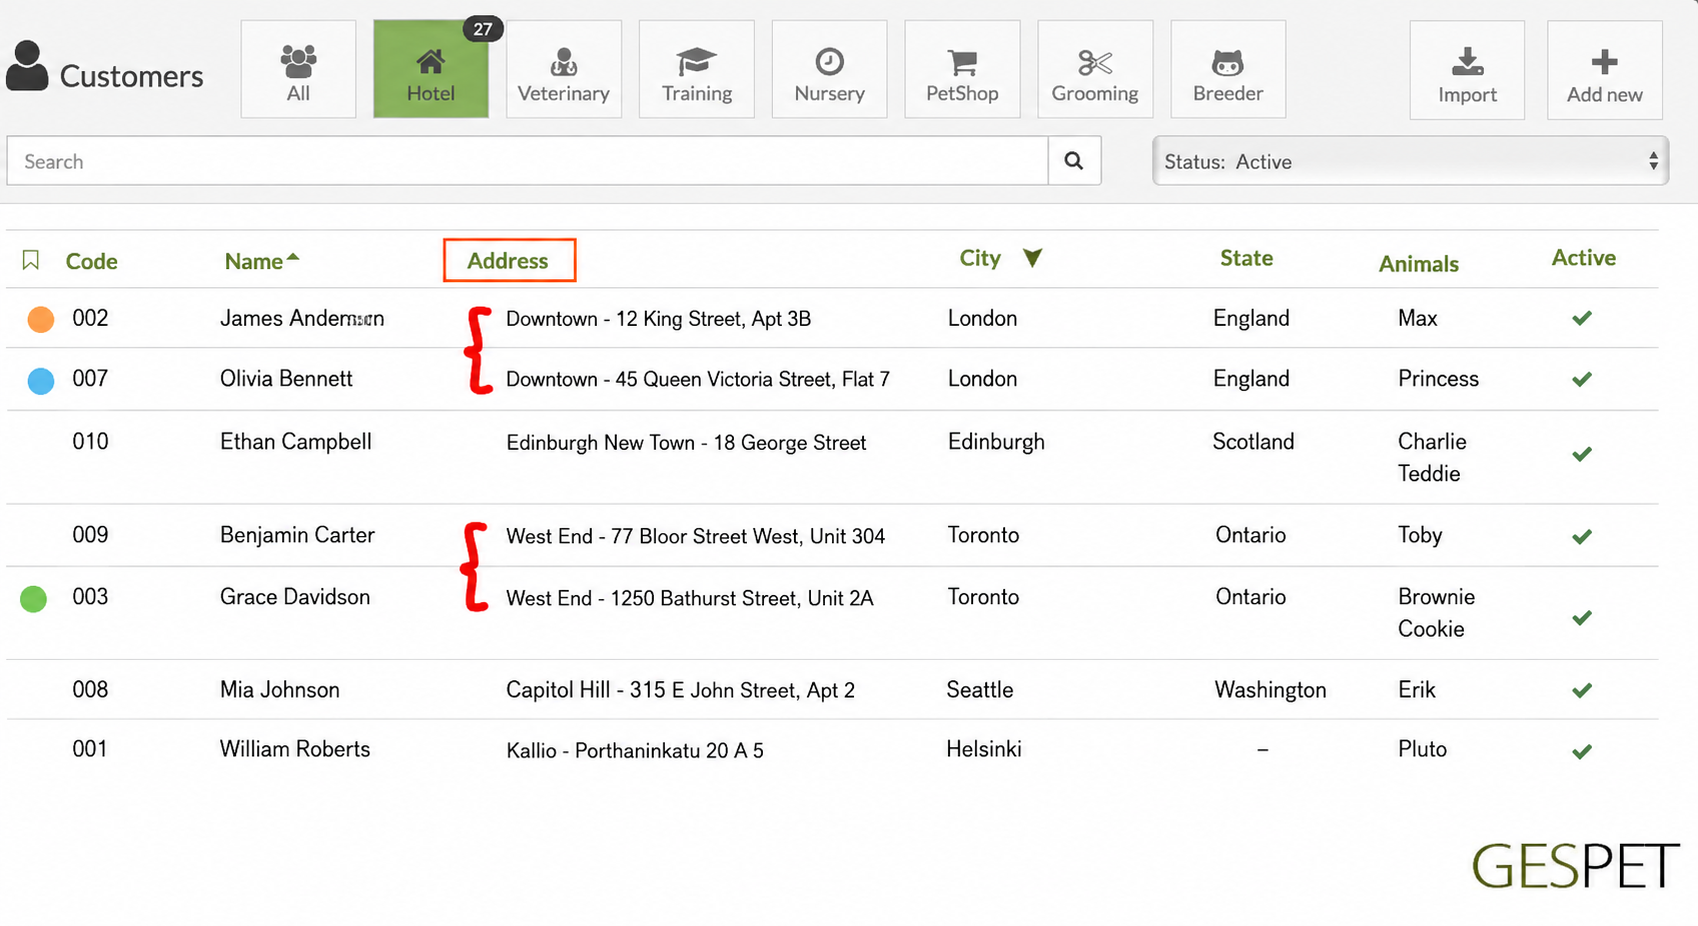Sort by Address column header
The image size is (1698, 926).
pos(508,260)
